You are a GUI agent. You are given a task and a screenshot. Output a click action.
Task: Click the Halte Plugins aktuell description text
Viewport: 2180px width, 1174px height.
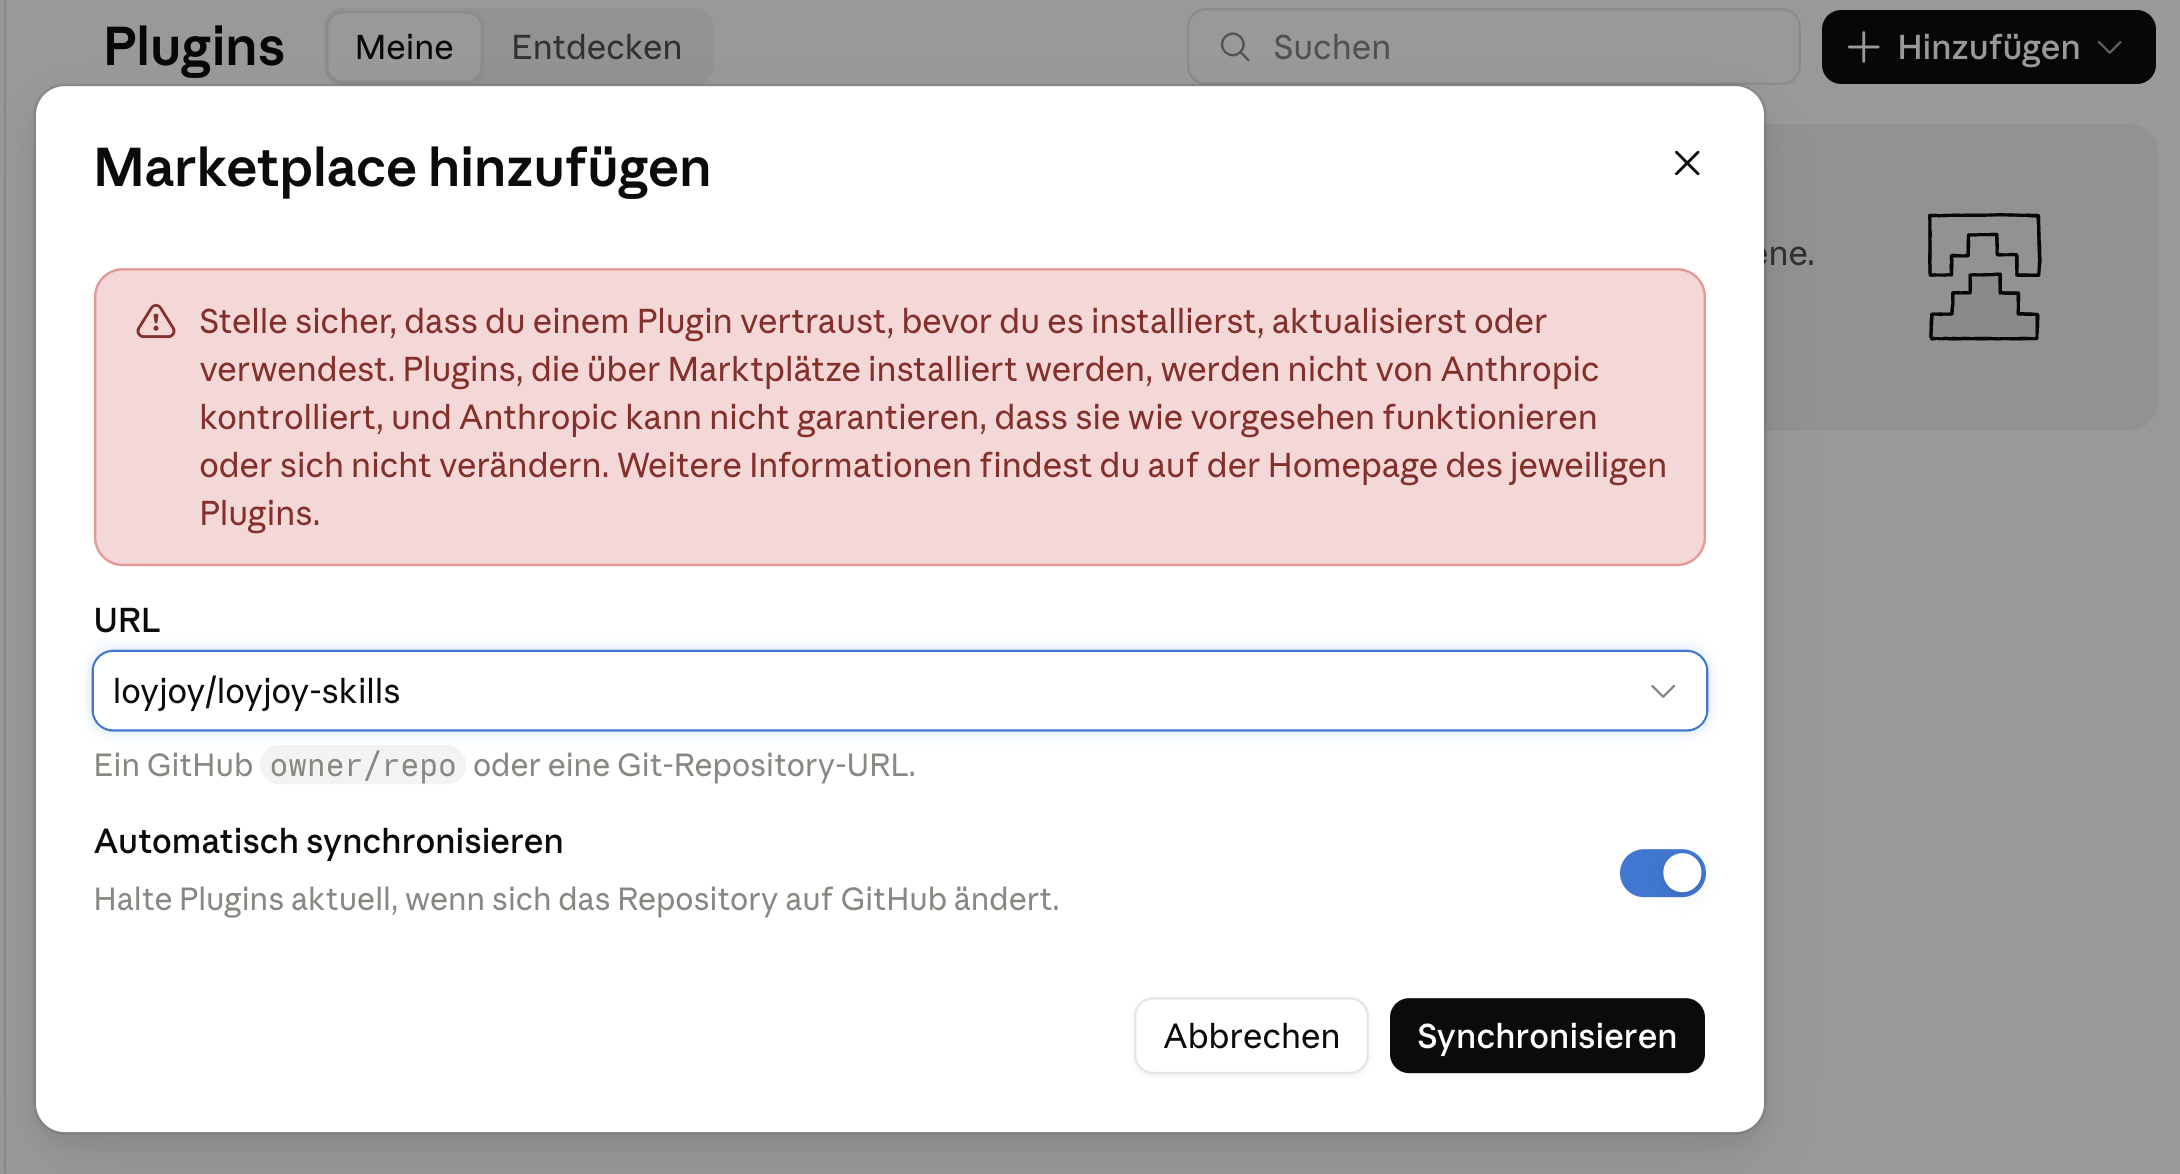[576, 899]
